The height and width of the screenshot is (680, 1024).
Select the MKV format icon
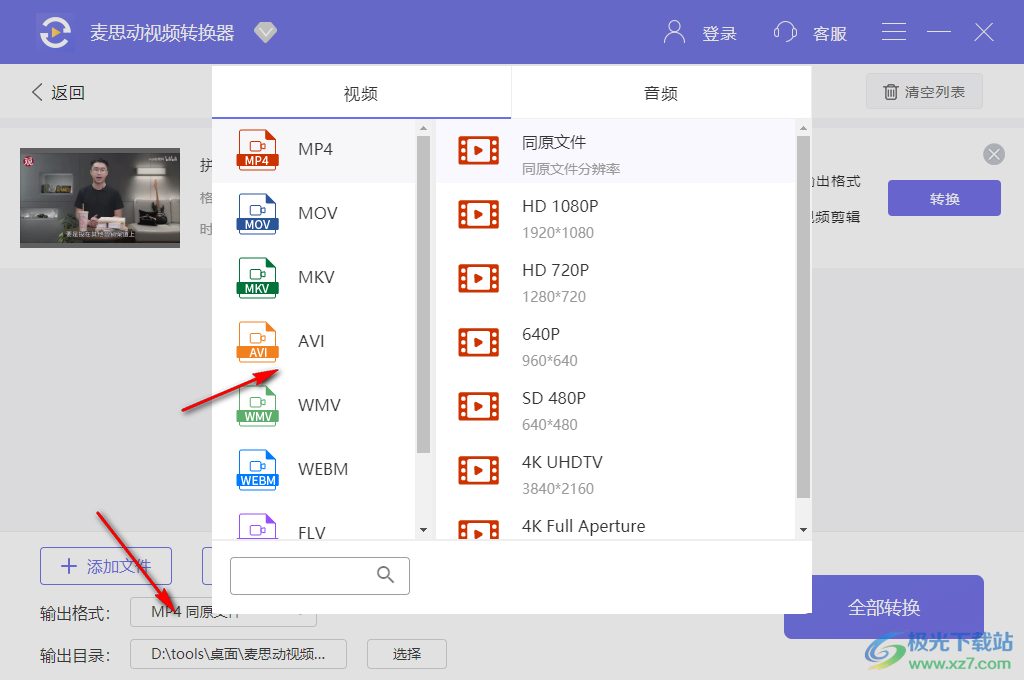point(257,278)
